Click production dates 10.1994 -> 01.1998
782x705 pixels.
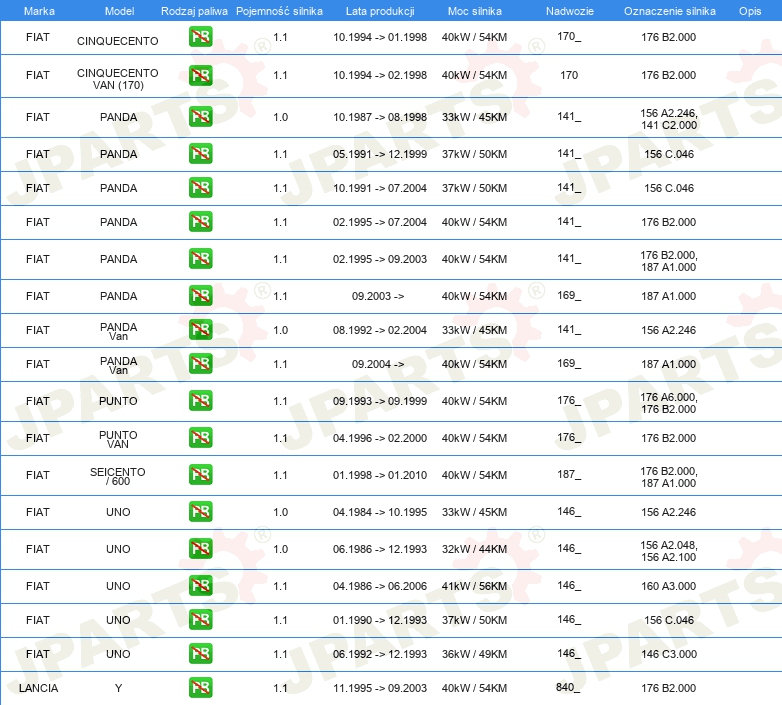(380, 37)
